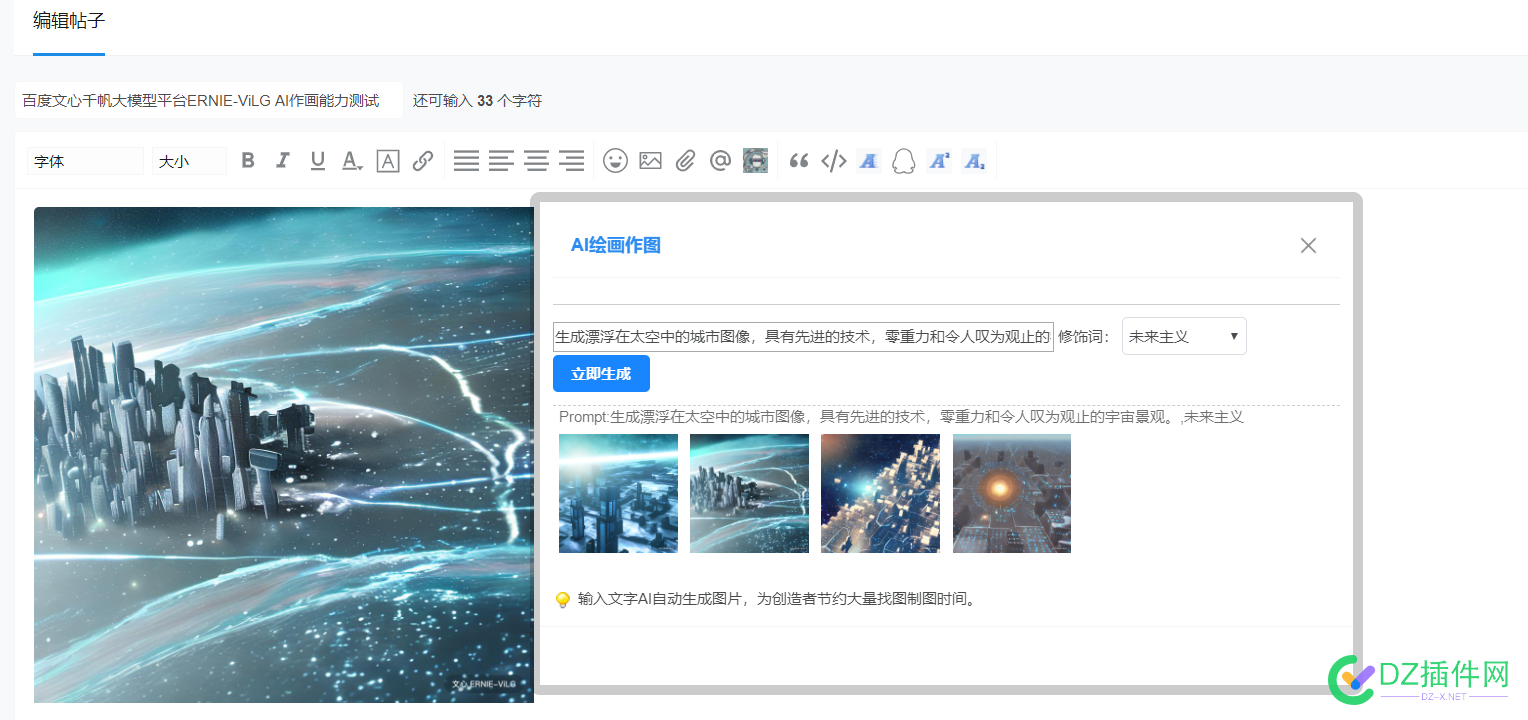Select the third thumbnail with golden blocks

click(880, 493)
